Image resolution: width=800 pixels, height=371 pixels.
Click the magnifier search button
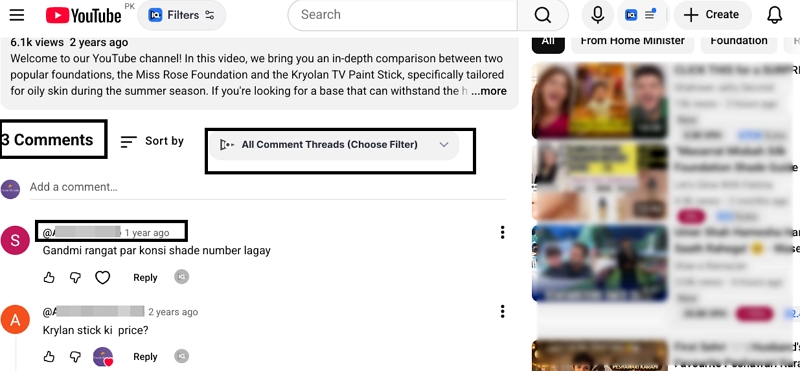[x=543, y=15]
